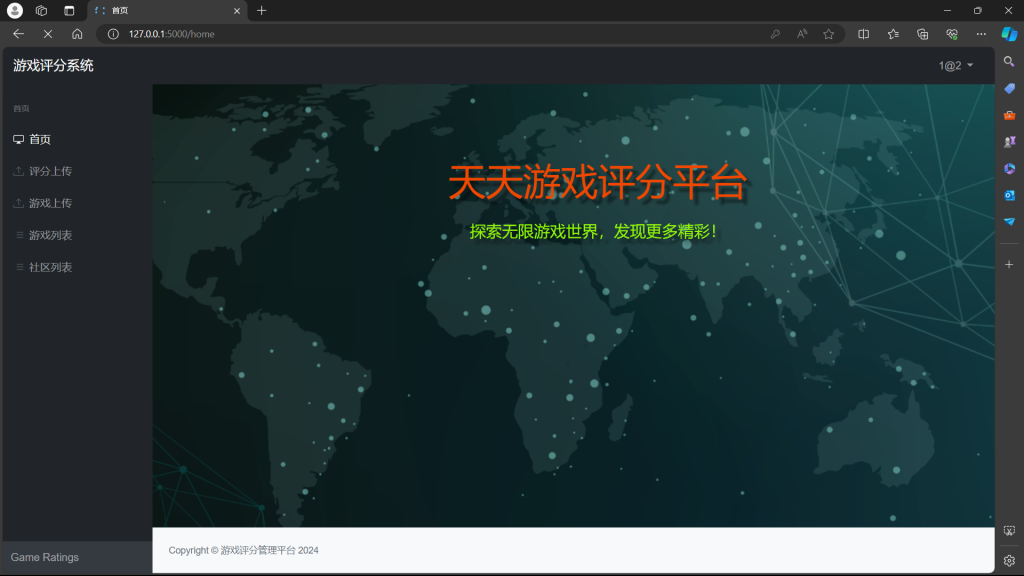Open the 游戏上传 sidebar page
Viewport: 1024px width, 576px height.
coord(50,203)
